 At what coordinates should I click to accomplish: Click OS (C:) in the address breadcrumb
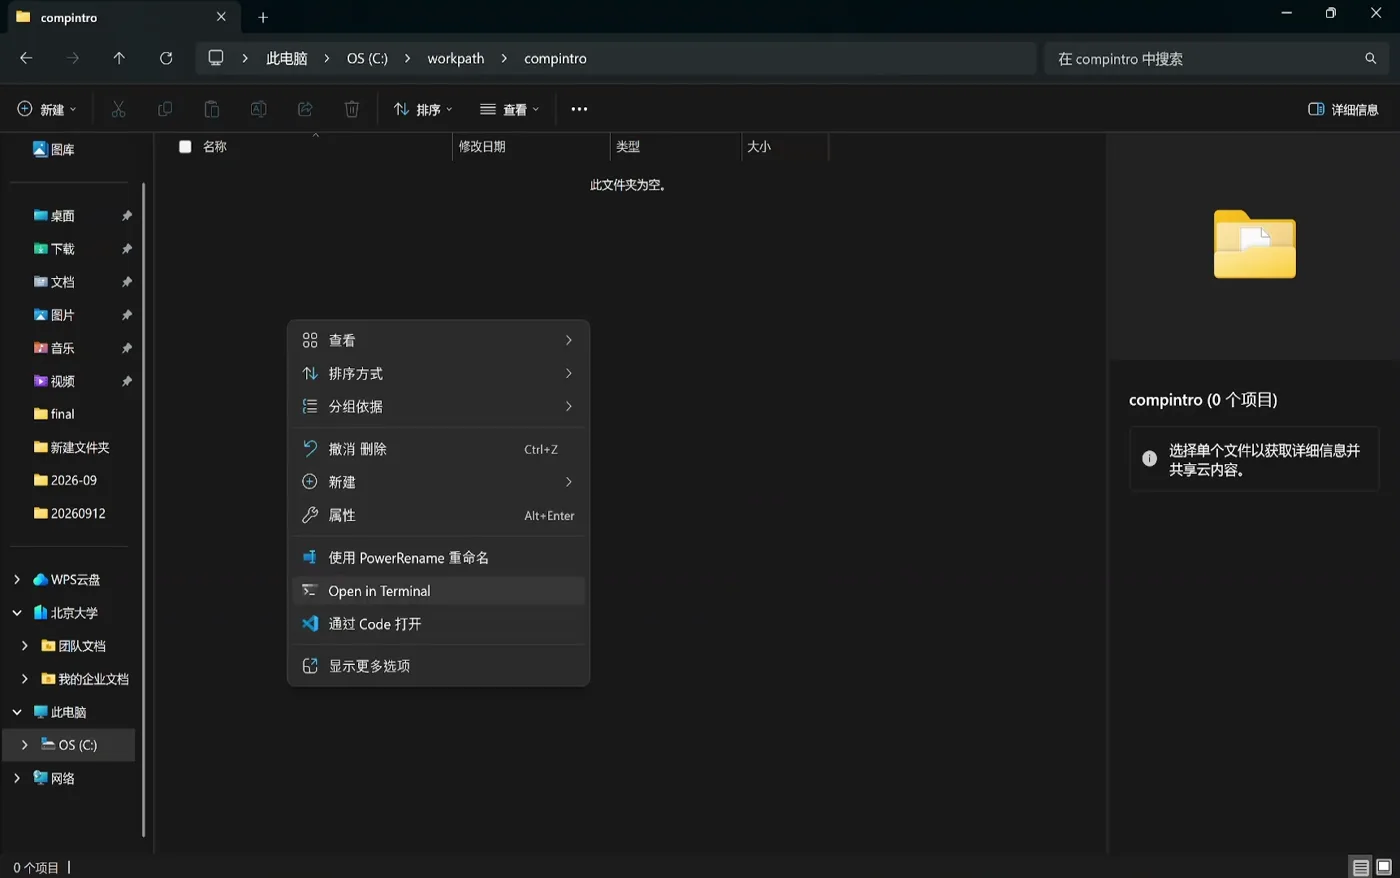pyautogui.click(x=367, y=58)
